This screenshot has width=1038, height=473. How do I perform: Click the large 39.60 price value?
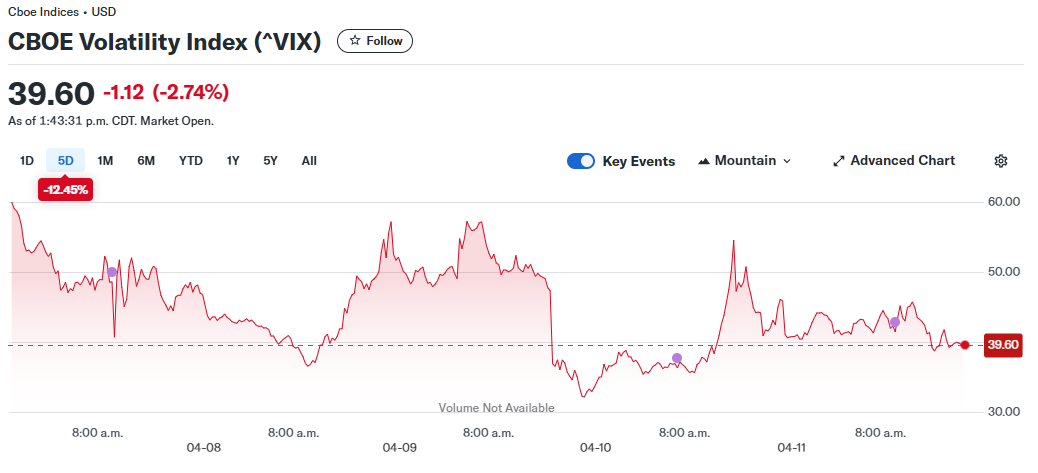52,93
